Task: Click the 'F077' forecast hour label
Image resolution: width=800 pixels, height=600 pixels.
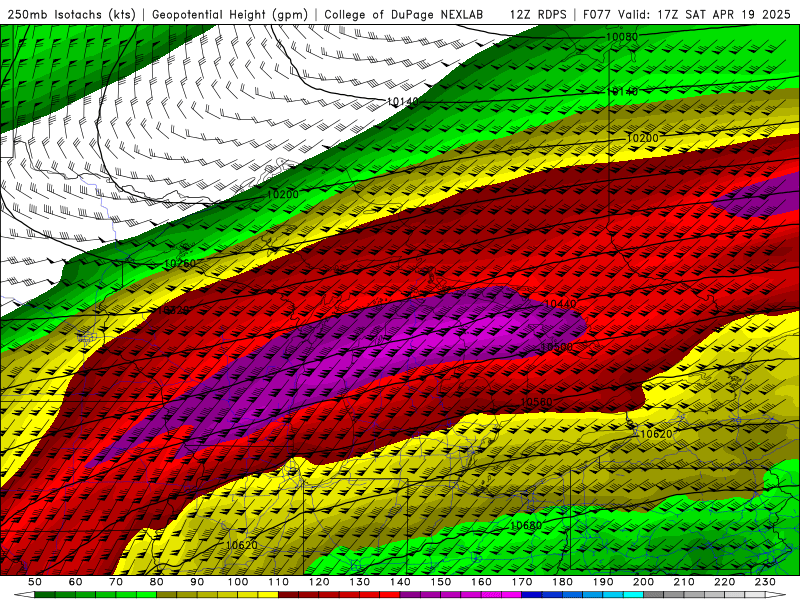Action: click(596, 15)
